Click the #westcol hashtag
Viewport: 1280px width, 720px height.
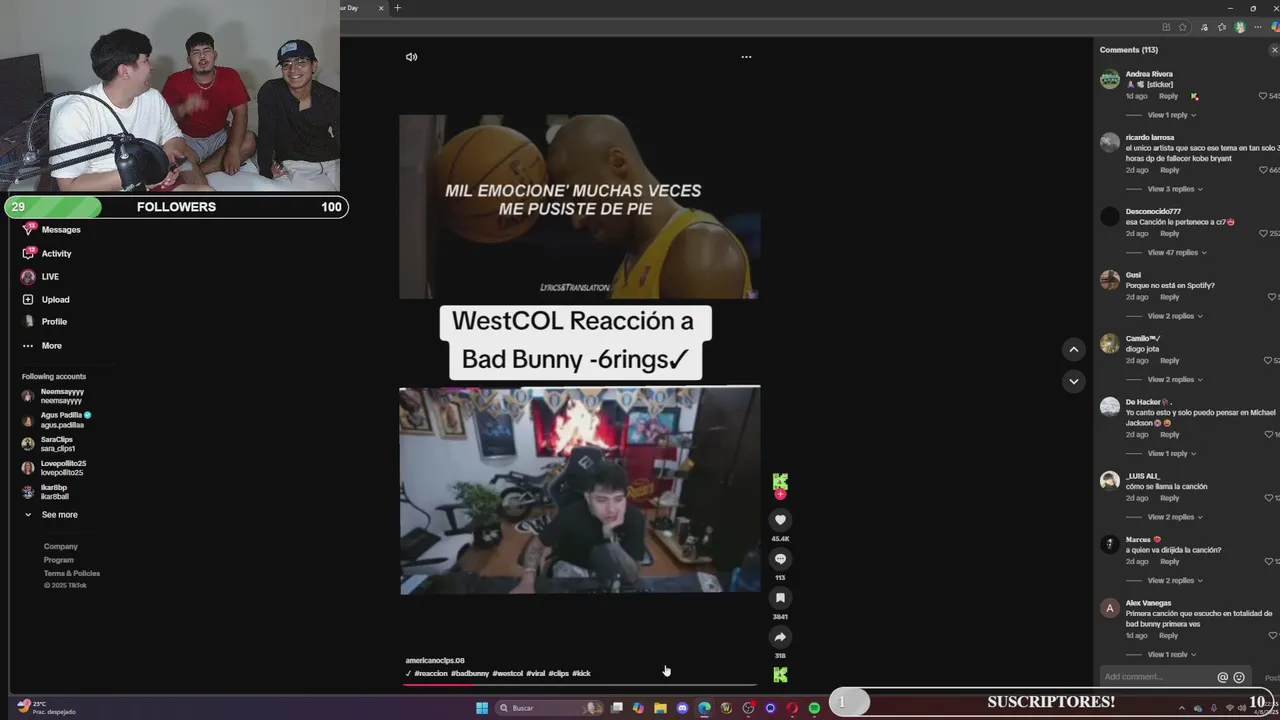[507, 674]
